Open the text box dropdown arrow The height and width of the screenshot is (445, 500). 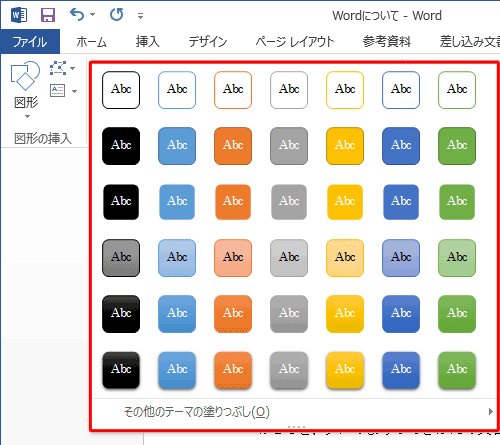coord(74,91)
